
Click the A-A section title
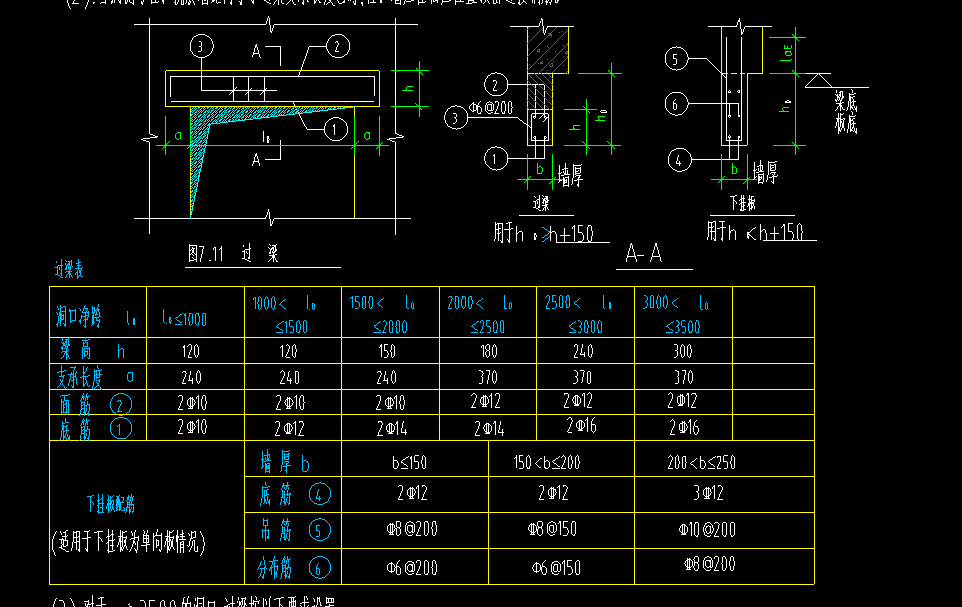coord(644,253)
